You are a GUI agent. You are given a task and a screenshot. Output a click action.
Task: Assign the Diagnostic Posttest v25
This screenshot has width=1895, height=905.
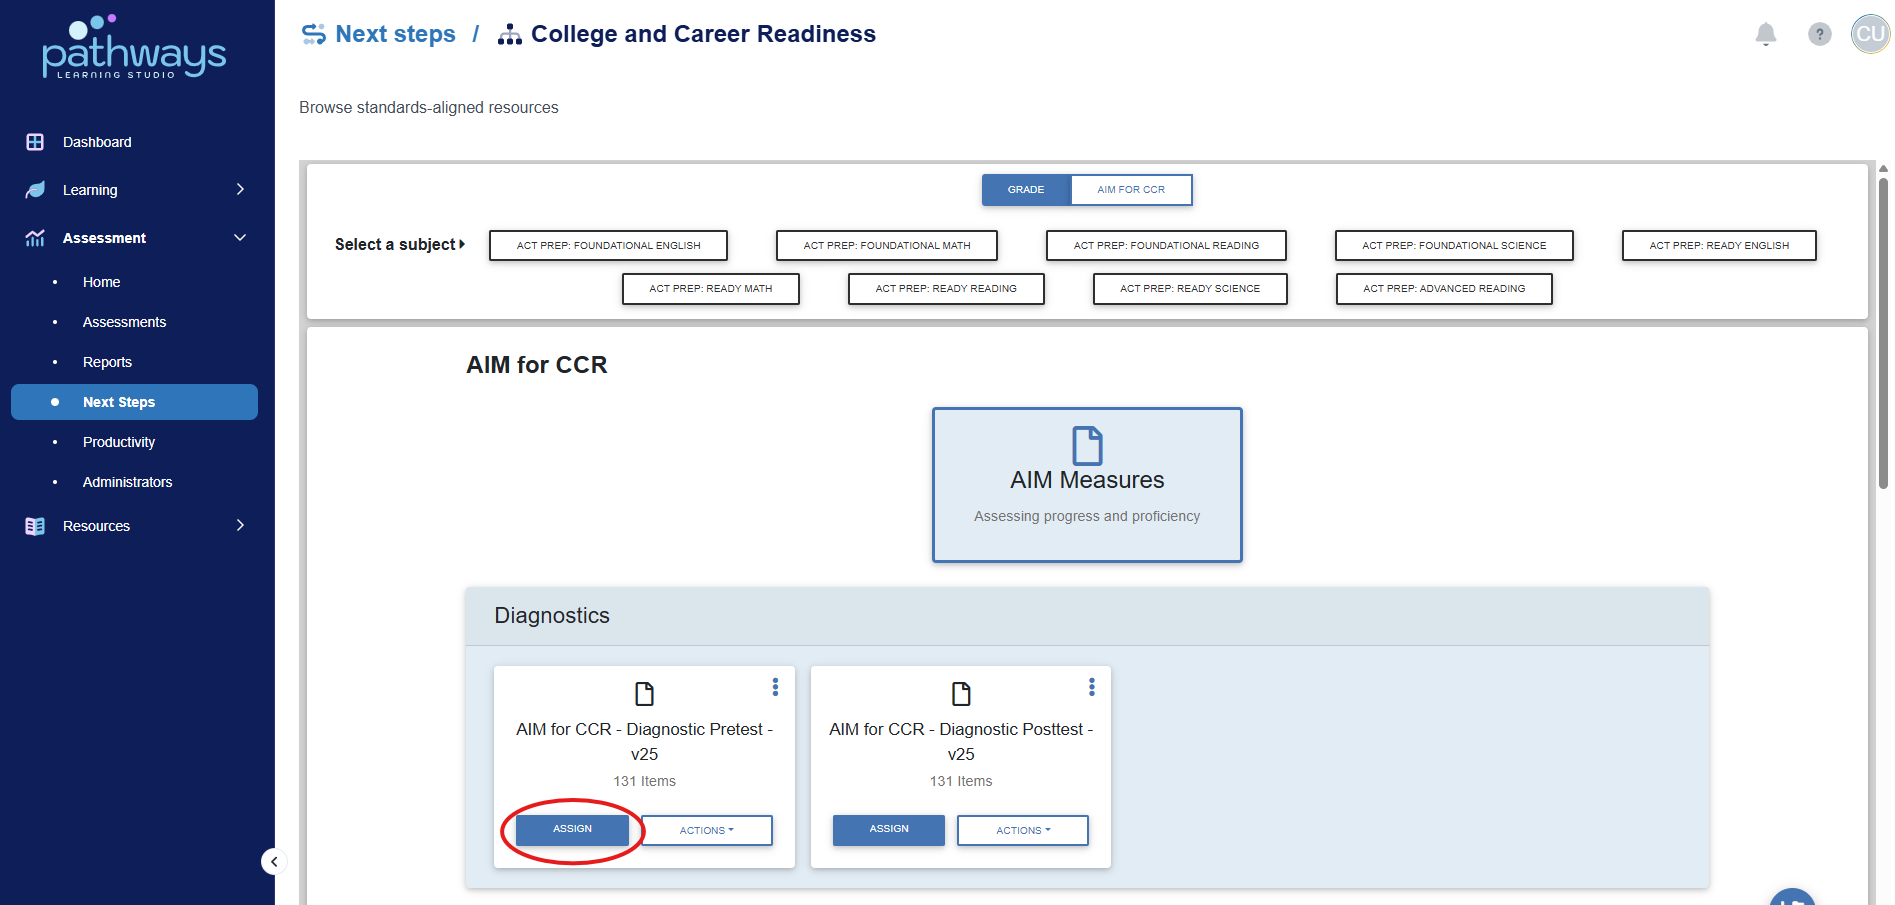[x=889, y=829]
